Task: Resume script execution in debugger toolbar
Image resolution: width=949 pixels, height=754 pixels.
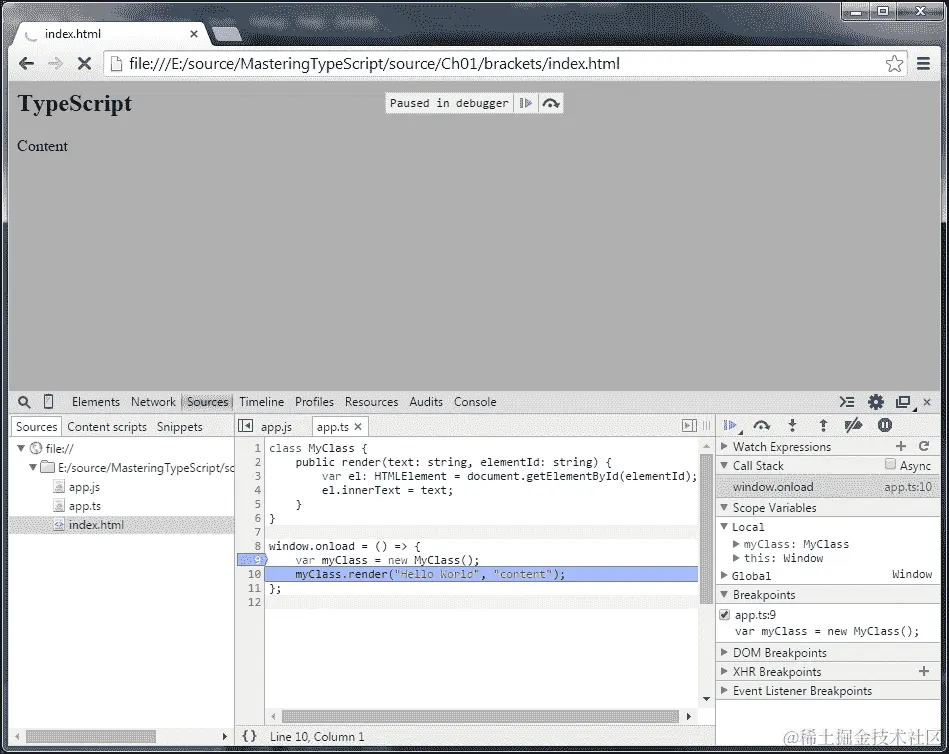Action: [732, 425]
